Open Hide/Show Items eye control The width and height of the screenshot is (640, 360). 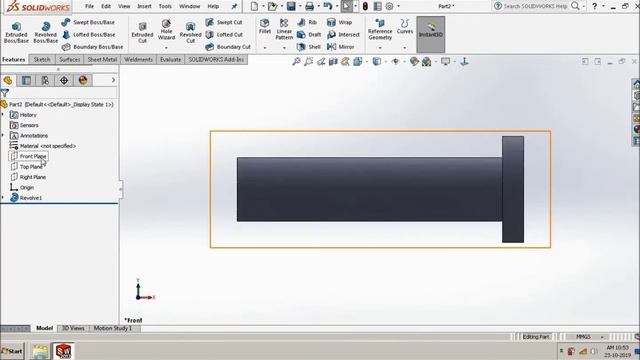click(x=395, y=62)
